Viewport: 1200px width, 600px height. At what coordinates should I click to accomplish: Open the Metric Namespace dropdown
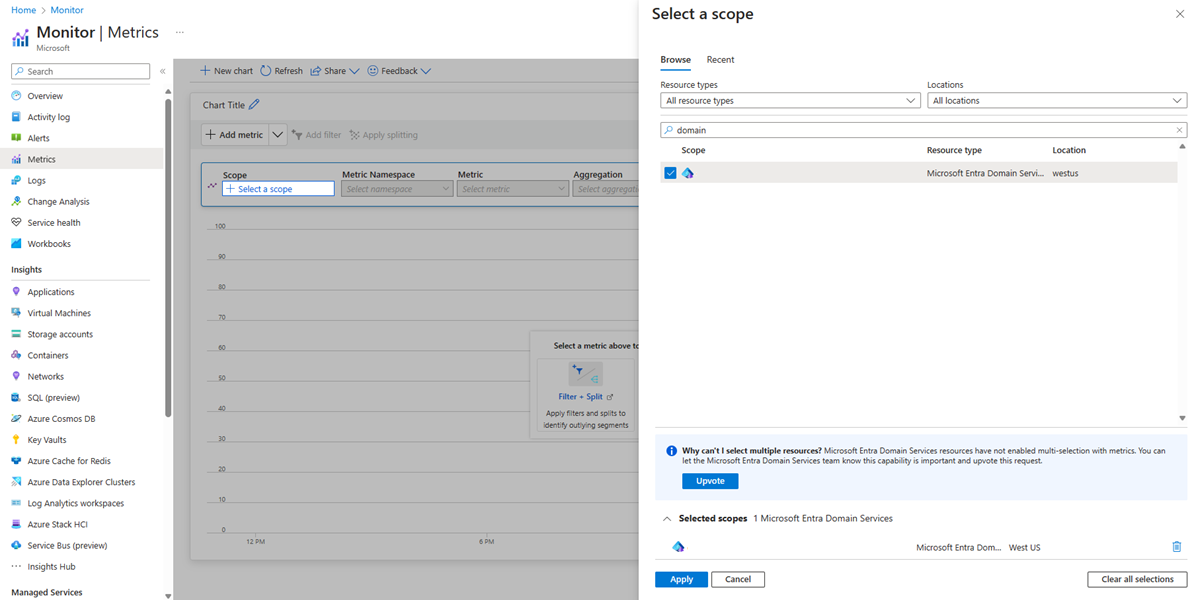397,189
